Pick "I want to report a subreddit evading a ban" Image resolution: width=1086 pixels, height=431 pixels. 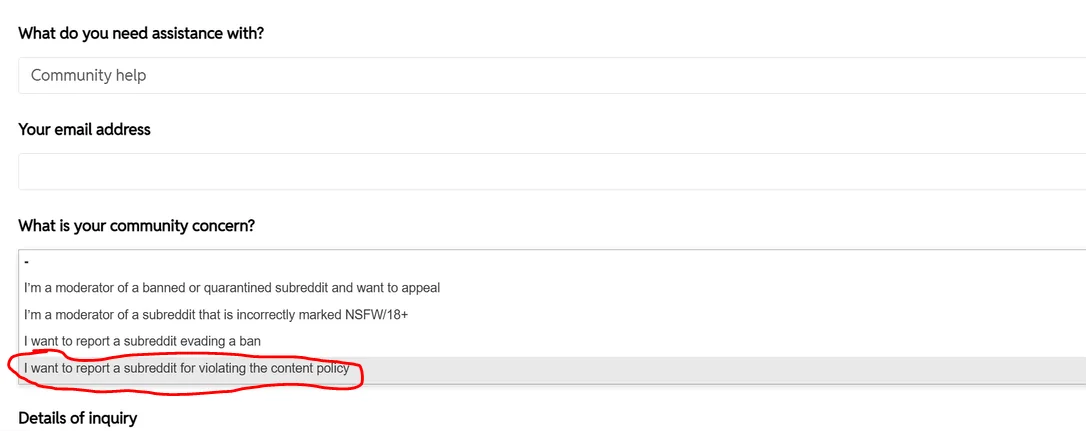click(x=142, y=342)
